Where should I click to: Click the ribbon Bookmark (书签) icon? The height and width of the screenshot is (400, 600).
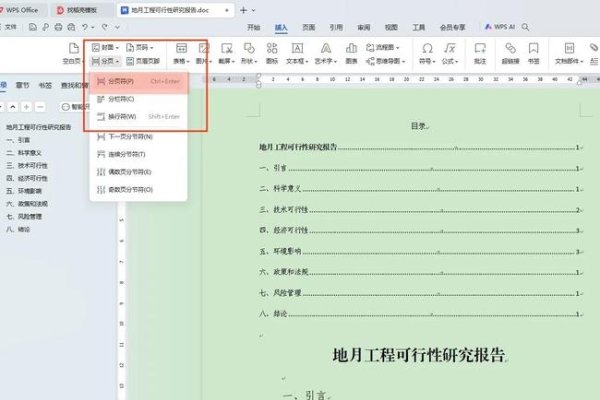533,48
